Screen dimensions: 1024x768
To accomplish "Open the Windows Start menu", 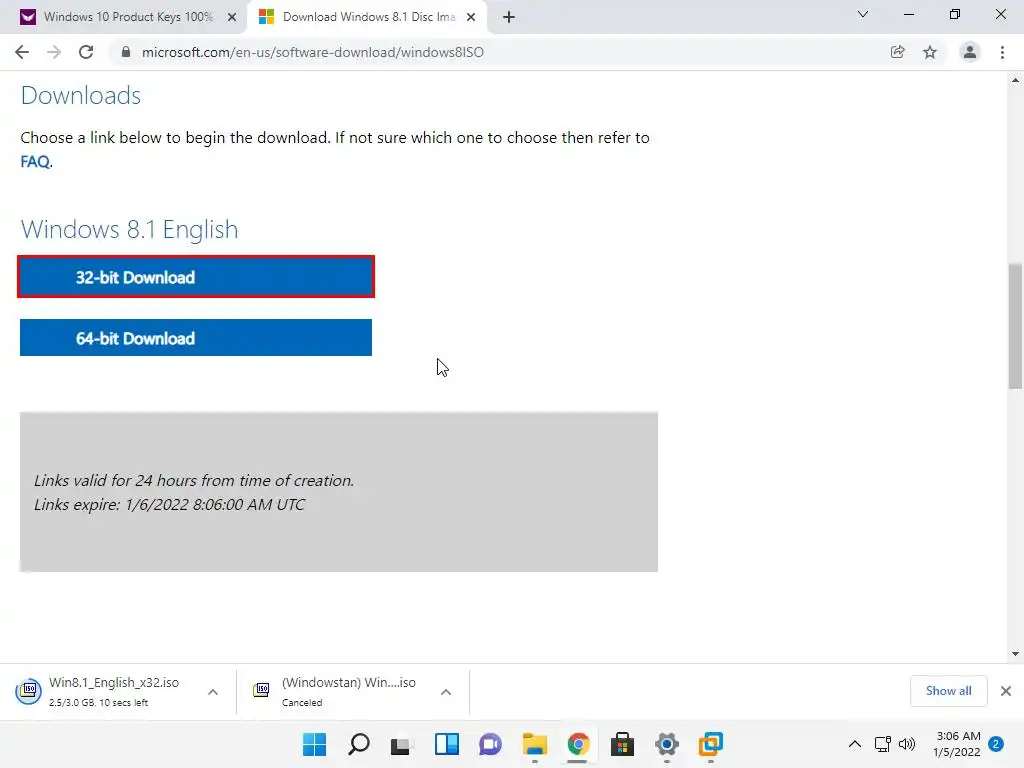I will tap(314, 744).
